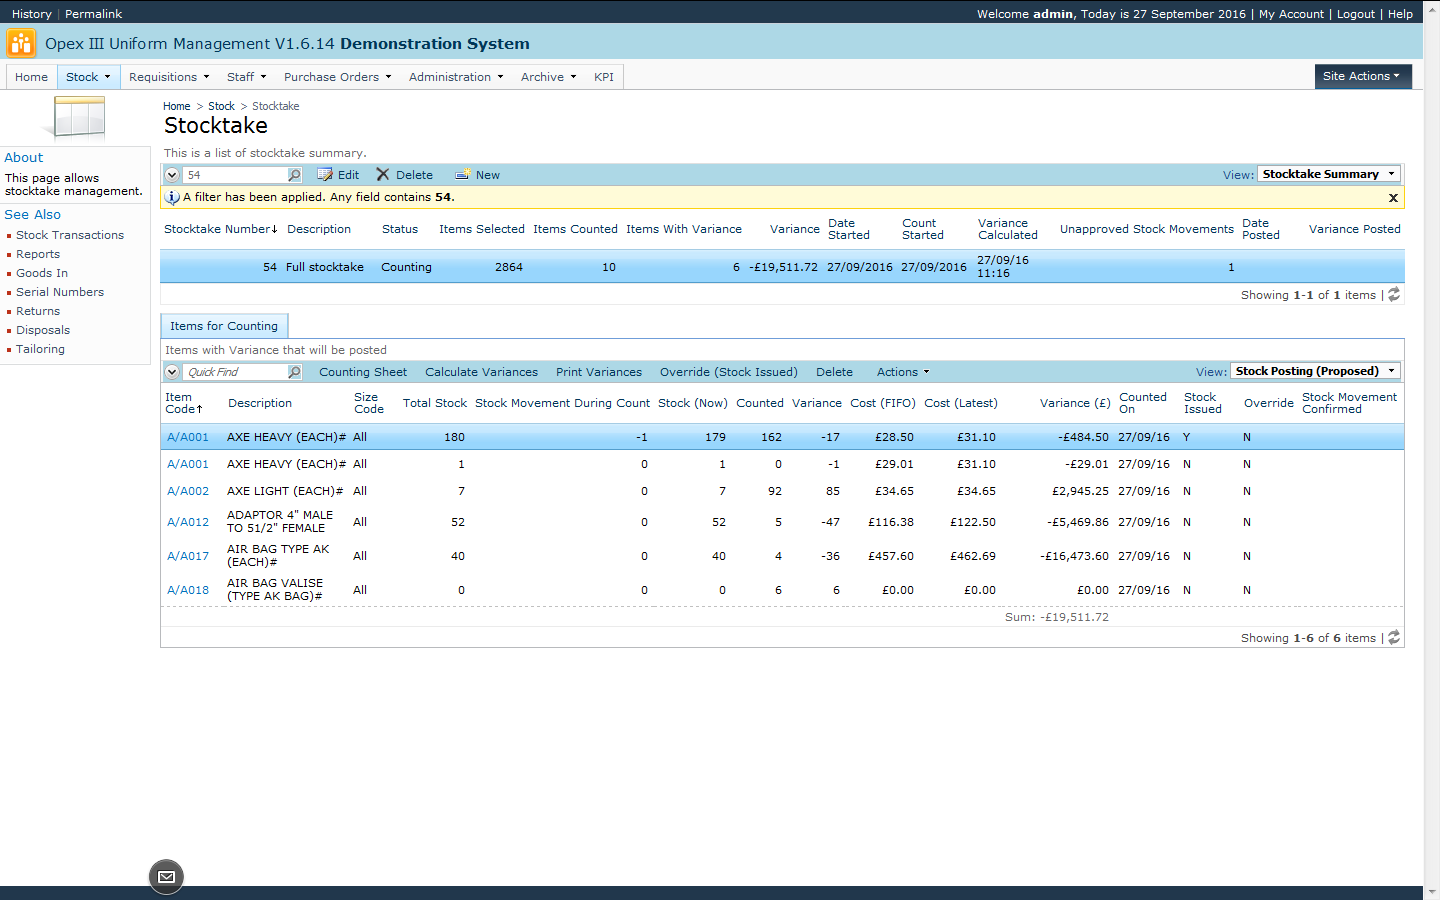Expand the stocktake list filter options arrow
Image resolution: width=1440 pixels, height=900 pixels.
(172, 175)
